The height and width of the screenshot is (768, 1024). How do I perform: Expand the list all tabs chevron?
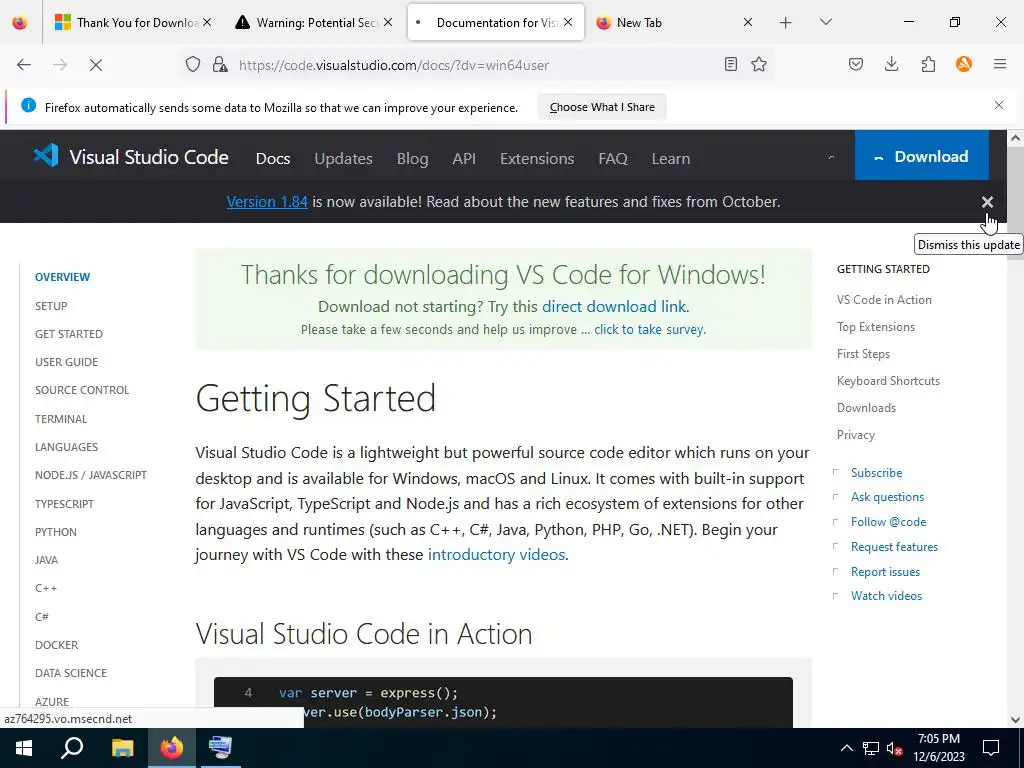[x=825, y=22]
